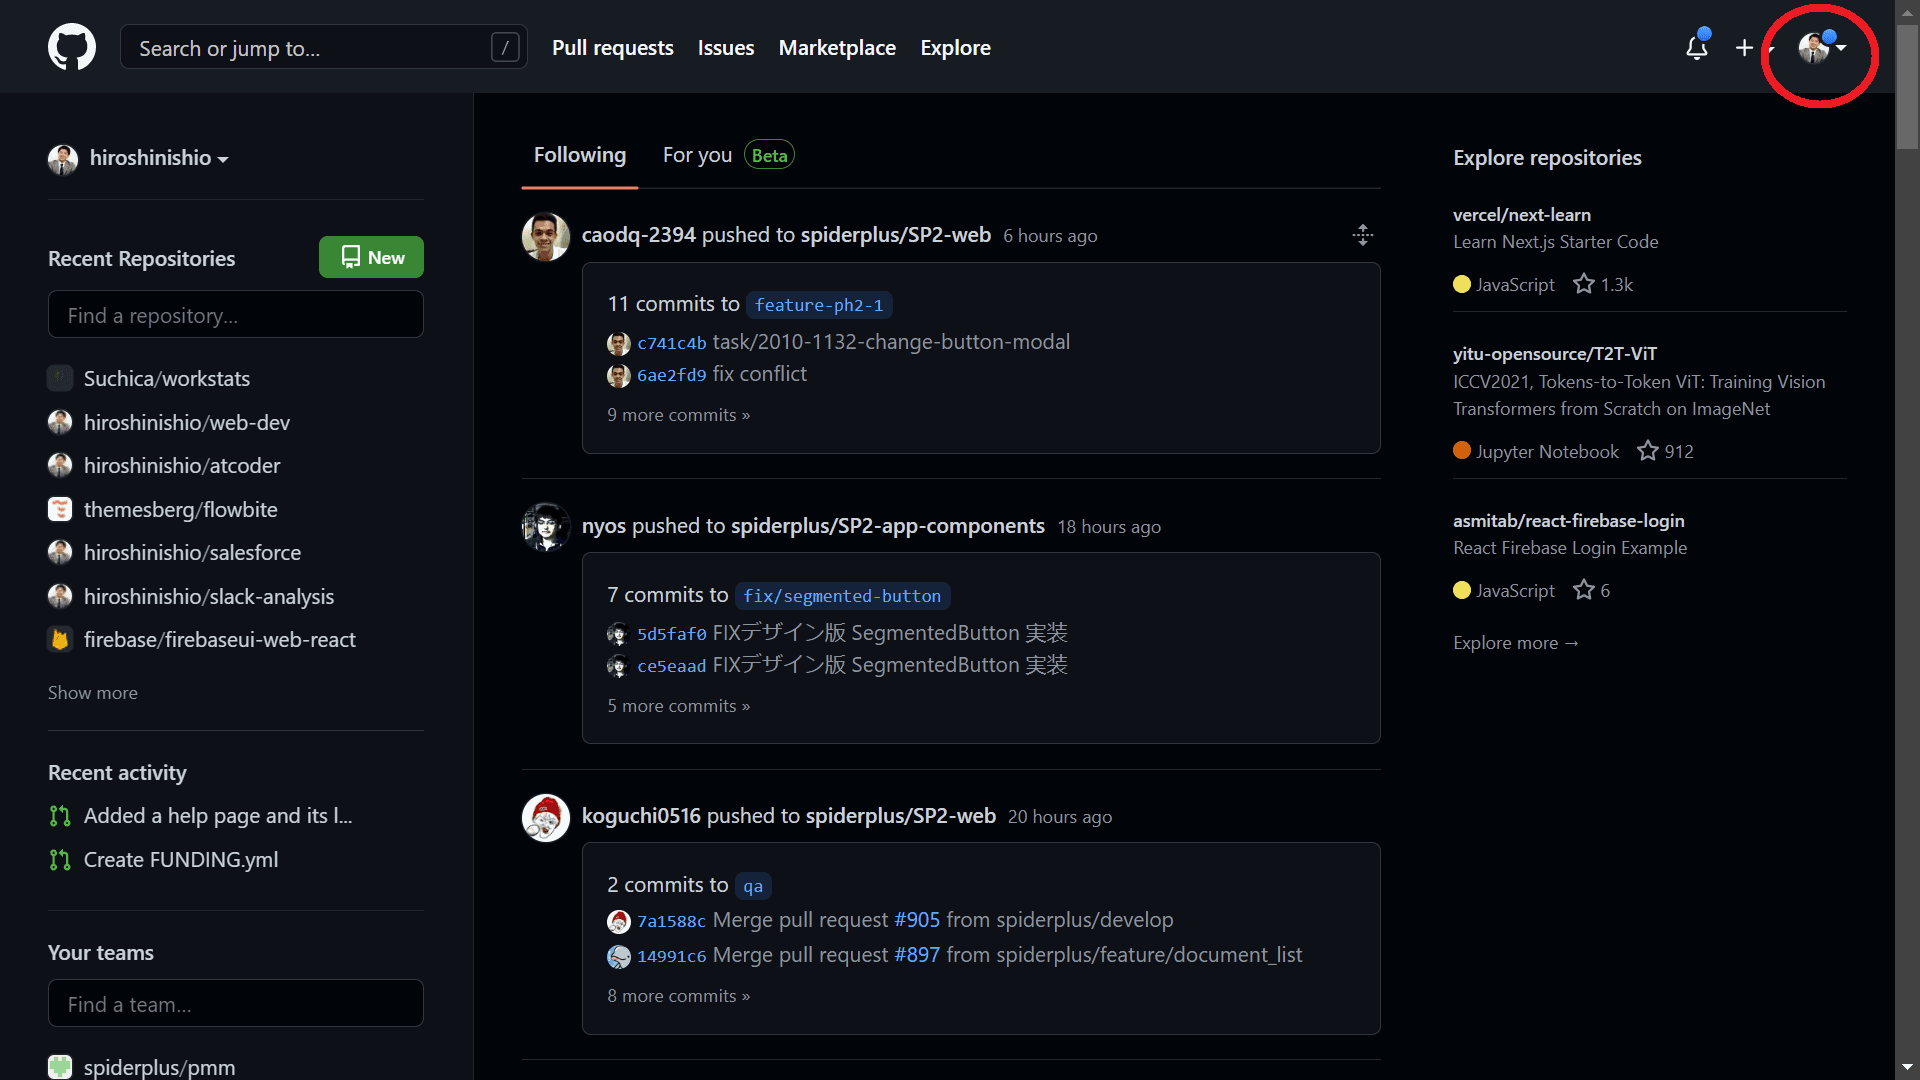This screenshot has width=1920, height=1080.
Task: Open firebase/firebaseui-web-react repository
Action: pyautogui.click(x=220, y=639)
